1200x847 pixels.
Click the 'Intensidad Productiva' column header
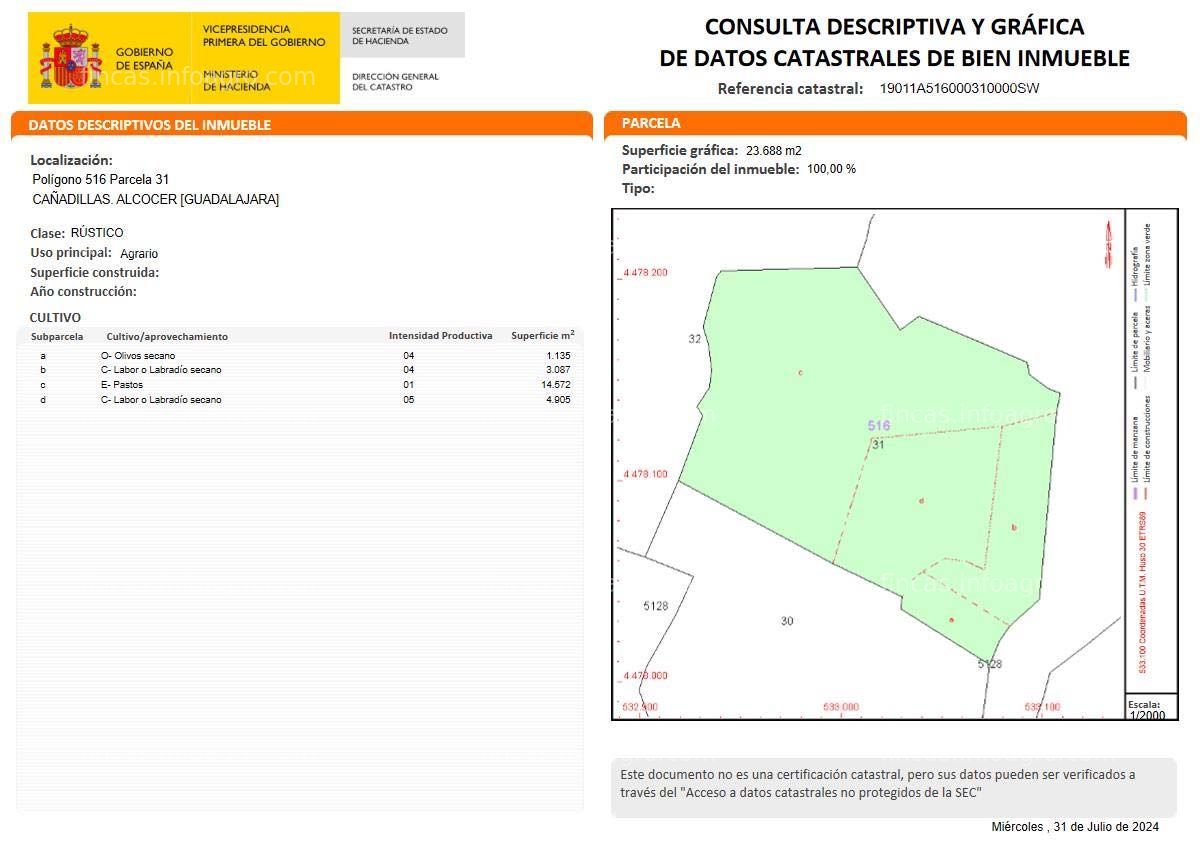click(441, 336)
